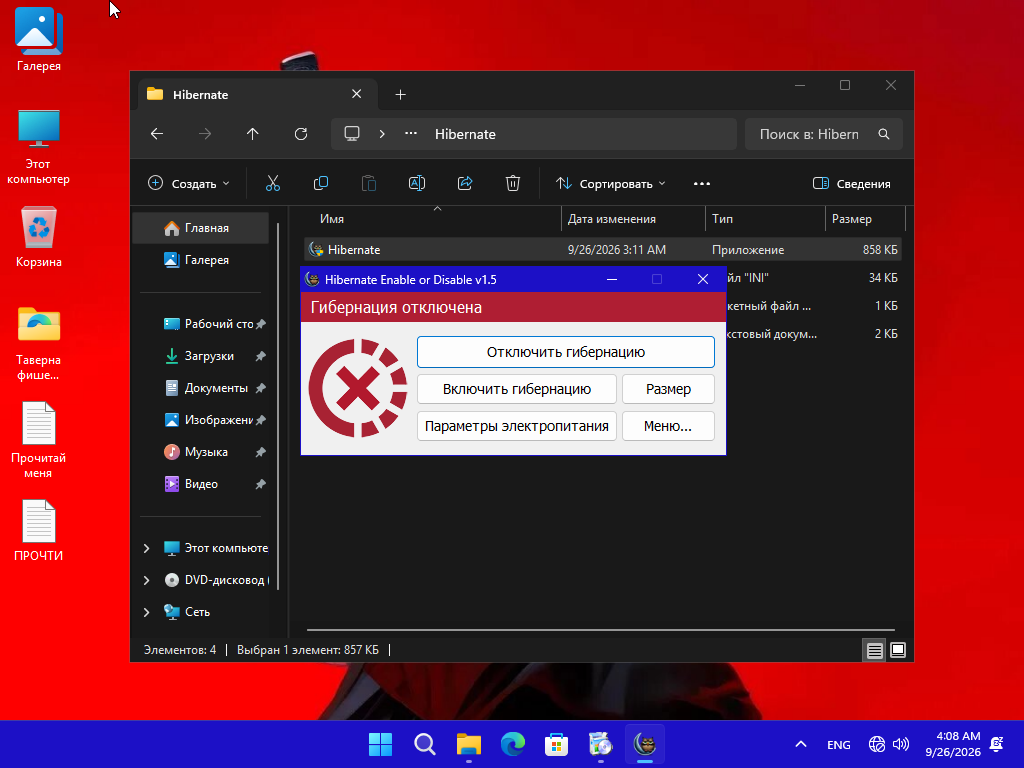Image resolution: width=1024 pixels, height=768 pixels.
Task: Go back with the Explorer back arrow
Action: (157, 134)
